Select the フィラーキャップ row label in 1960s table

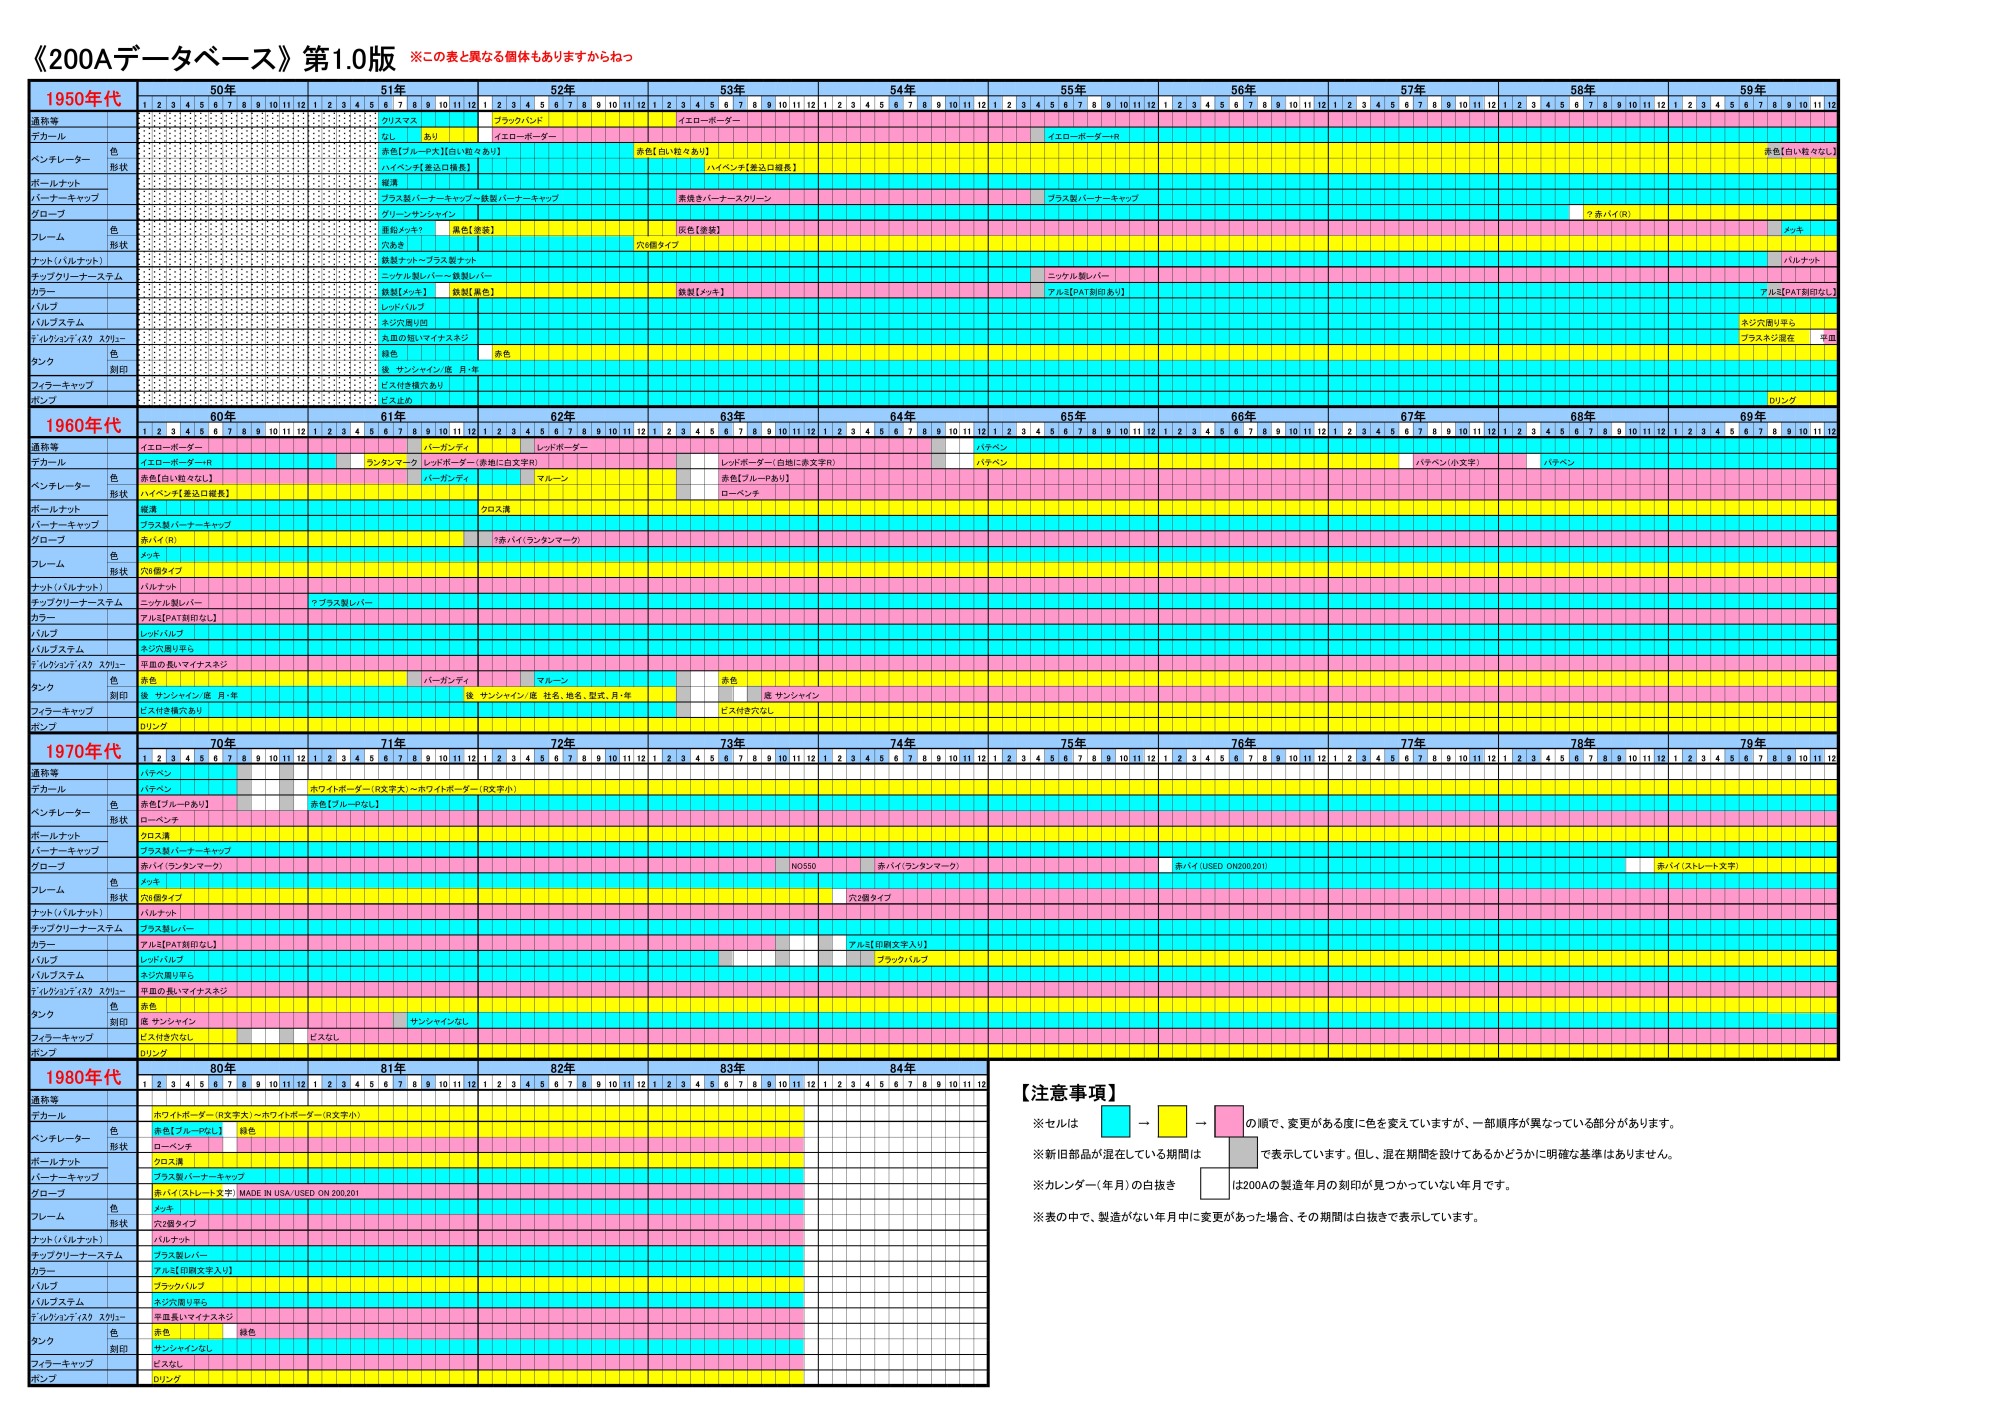[62, 711]
